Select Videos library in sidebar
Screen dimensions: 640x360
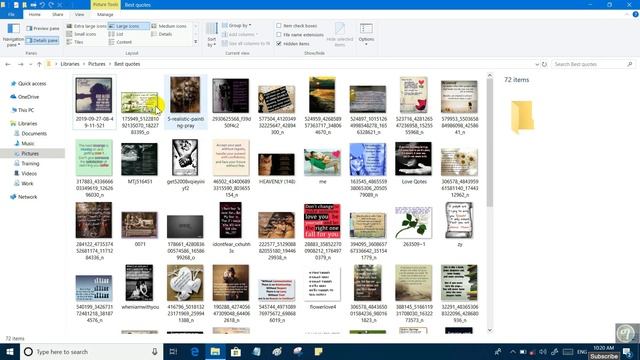tap(25, 173)
